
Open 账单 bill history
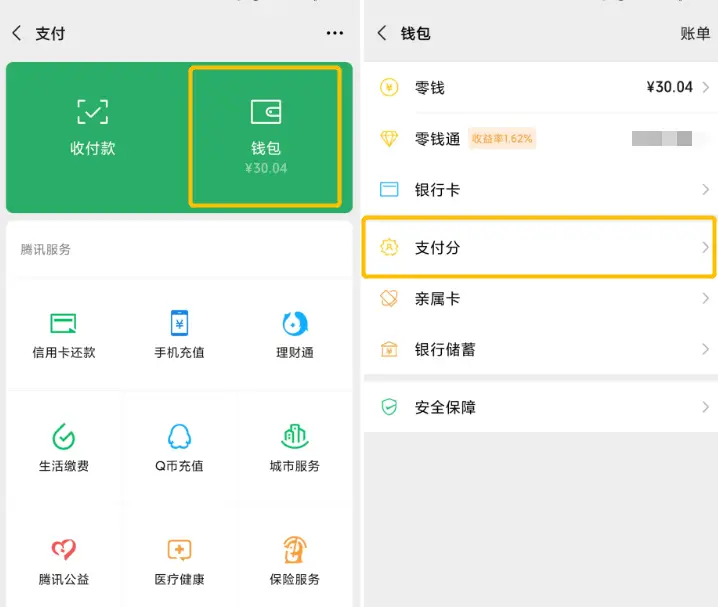(x=695, y=33)
